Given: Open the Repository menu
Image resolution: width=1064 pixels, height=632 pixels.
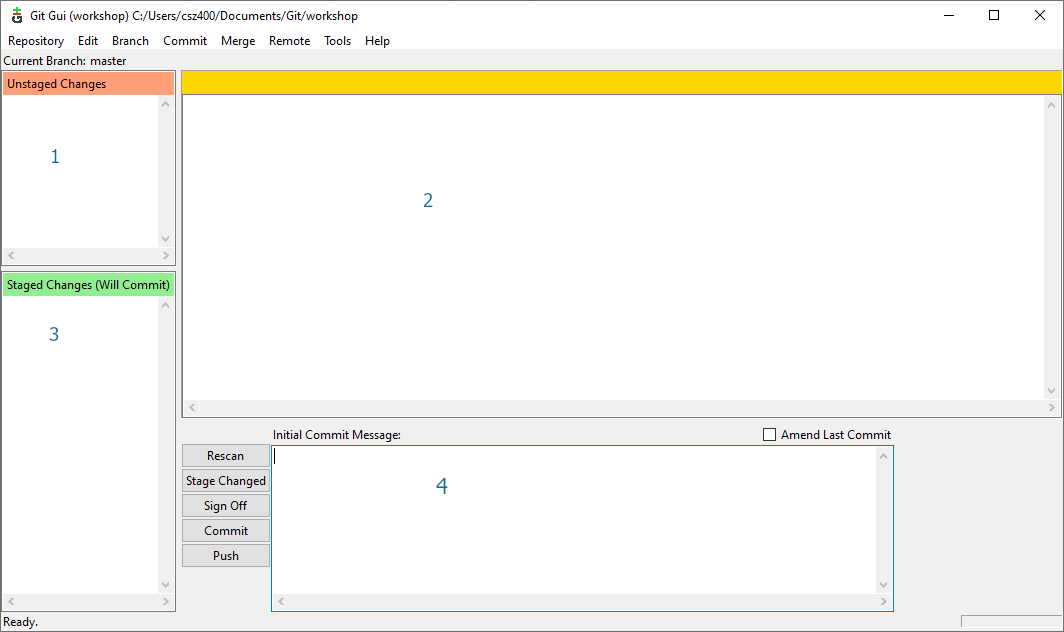Looking at the screenshot, I should coord(36,41).
